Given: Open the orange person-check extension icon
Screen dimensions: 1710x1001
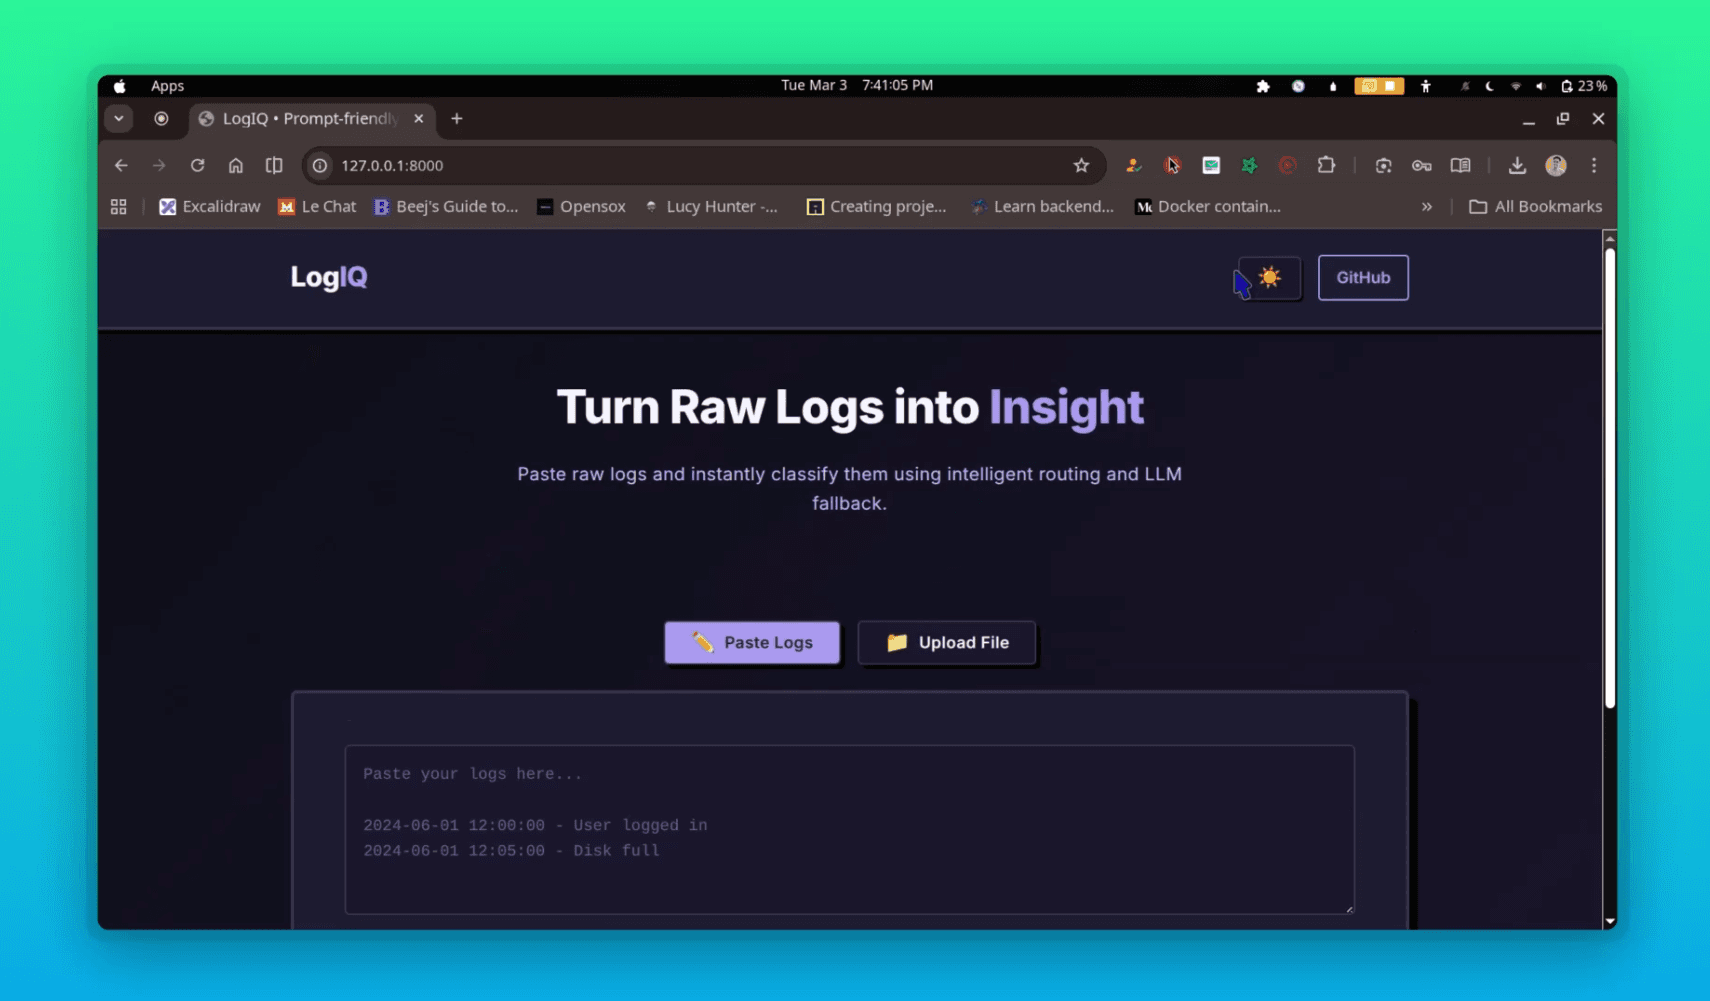Looking at the screenshot, I should click(x=1133, y=166).
